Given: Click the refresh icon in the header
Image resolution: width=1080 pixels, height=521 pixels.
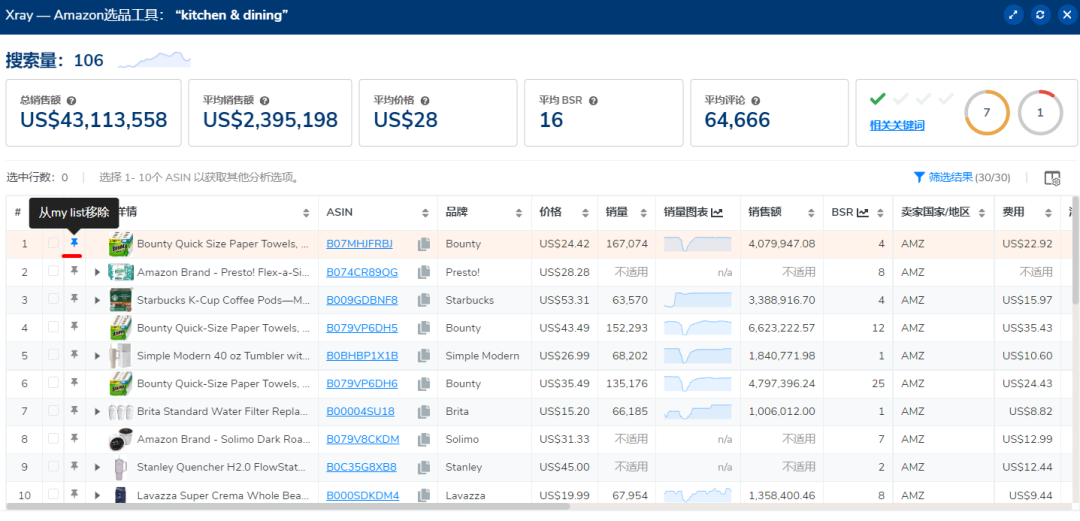Looking at the screenshot, I should 1040,15.
